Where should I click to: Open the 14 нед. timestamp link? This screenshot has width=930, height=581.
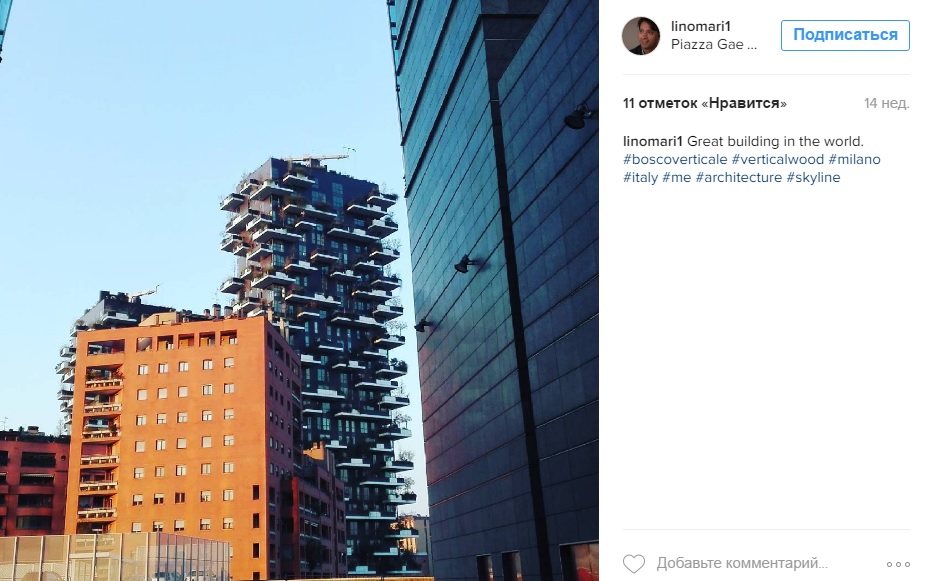point(887,103)
